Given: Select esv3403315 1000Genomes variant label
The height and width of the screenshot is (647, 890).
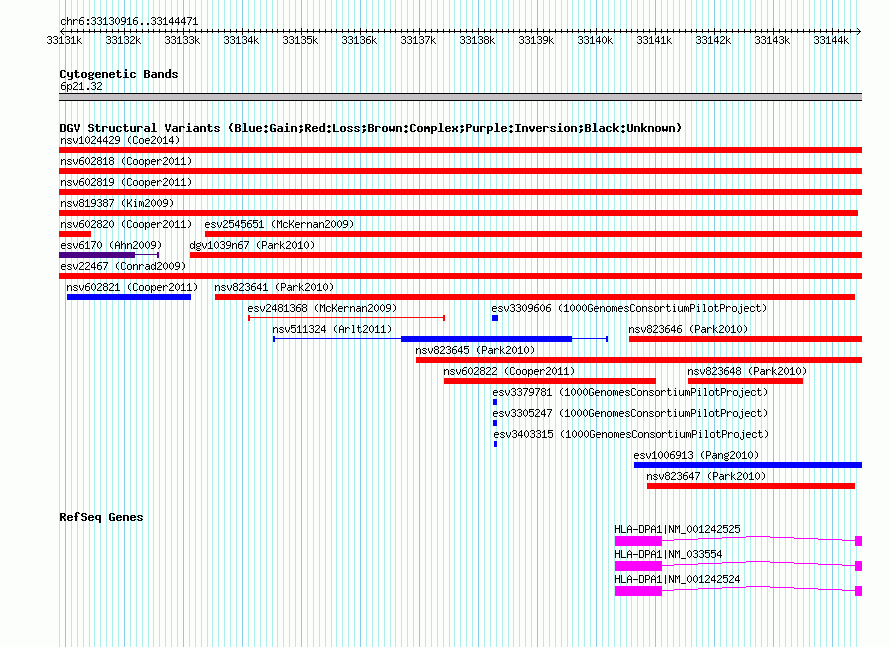Looking at the screenshot, I should pos(631,434).
